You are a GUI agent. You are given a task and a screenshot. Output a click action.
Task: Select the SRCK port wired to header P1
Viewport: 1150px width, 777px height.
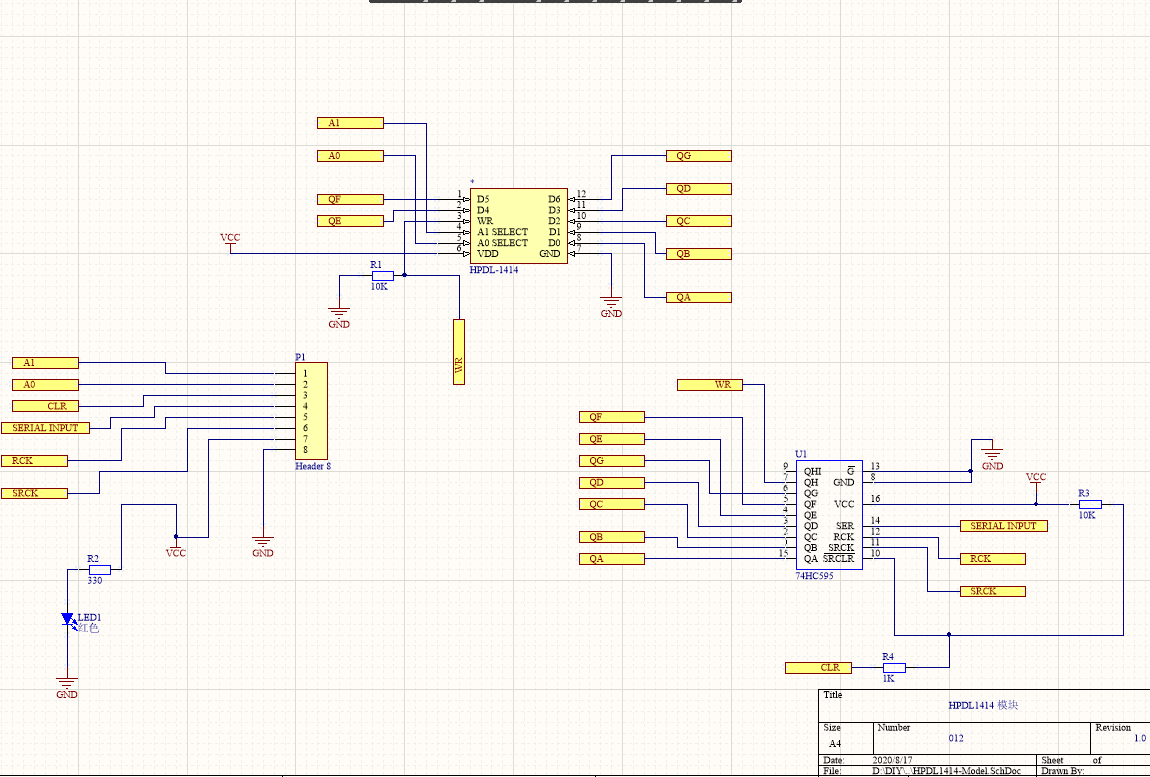(x=34, y=493)
